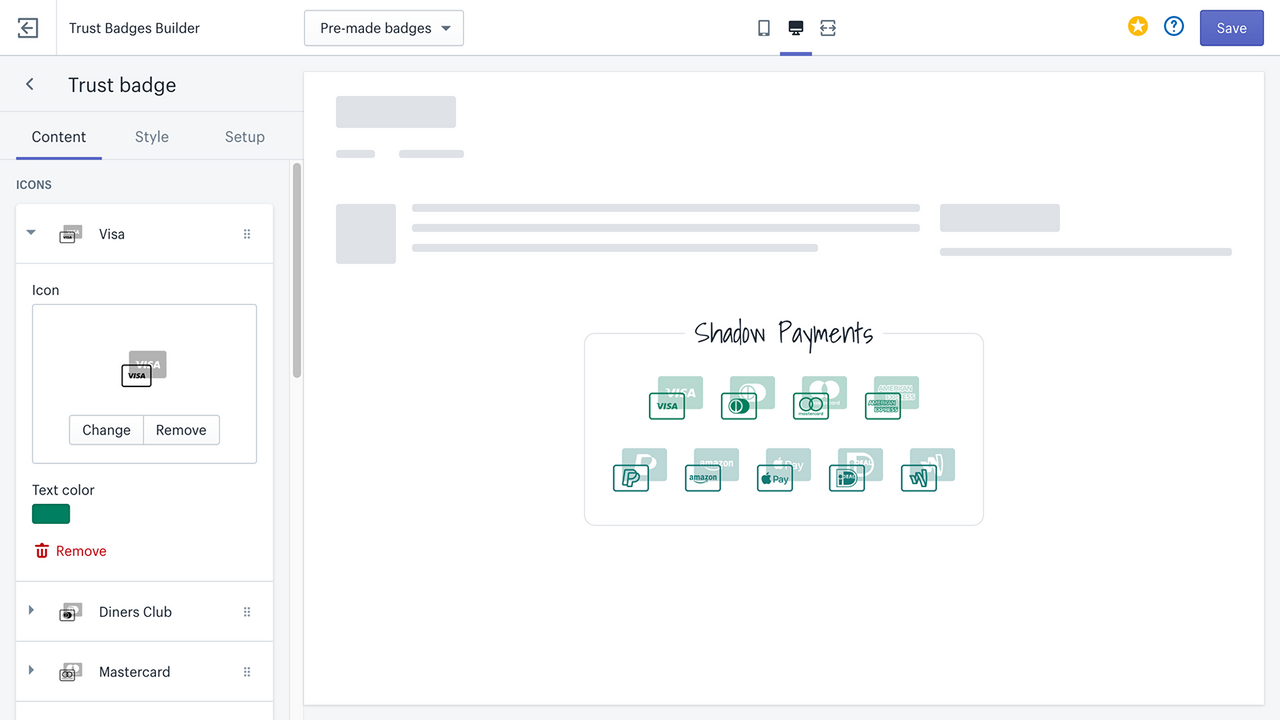Image resolution: width=1280 pixels, height=720 pixels.
Task: Click the Diners Club drag handle
Action: [247, 612]
